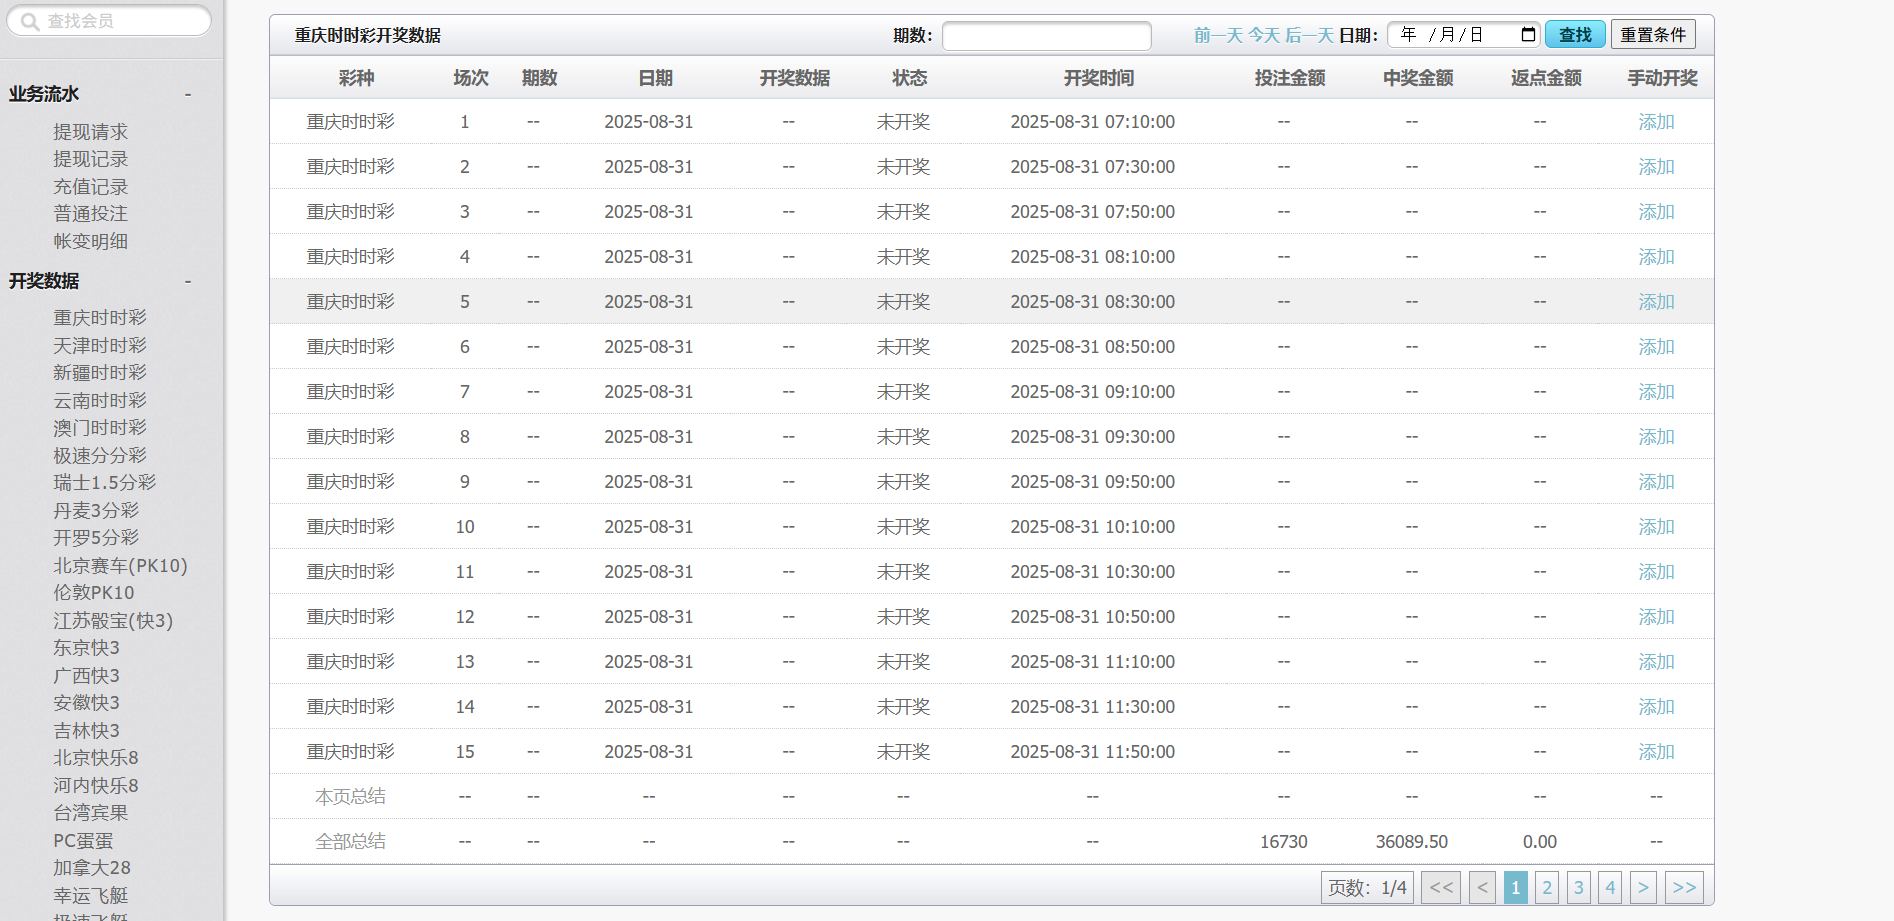
Task: Open 提现请求 in the sidebar
Action: point(90,132)
